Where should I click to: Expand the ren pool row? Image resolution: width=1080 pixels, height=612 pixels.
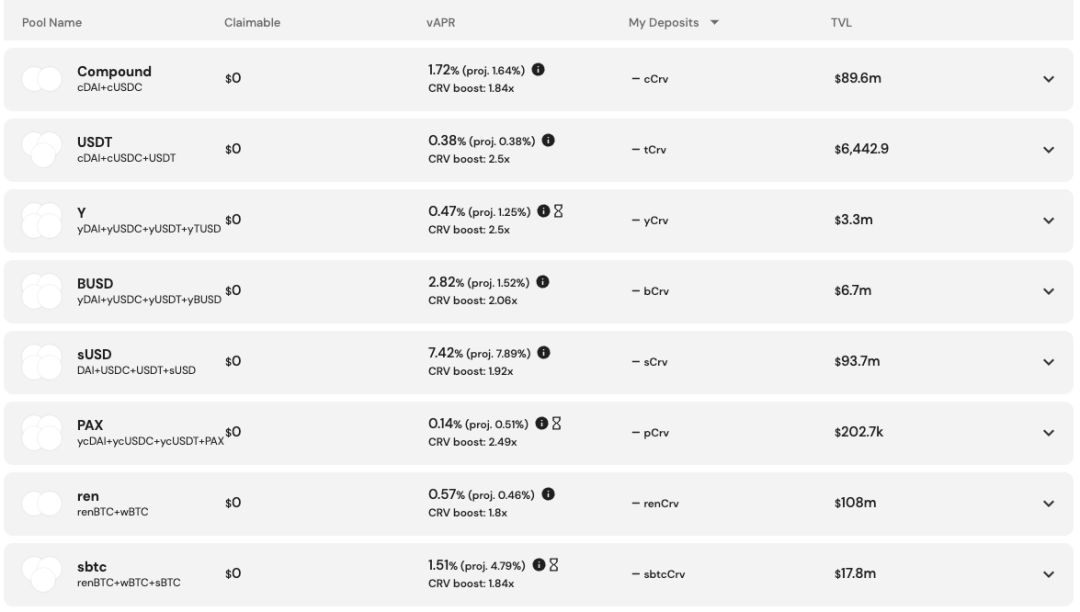pyautogui.click(x=1048, y=504)
